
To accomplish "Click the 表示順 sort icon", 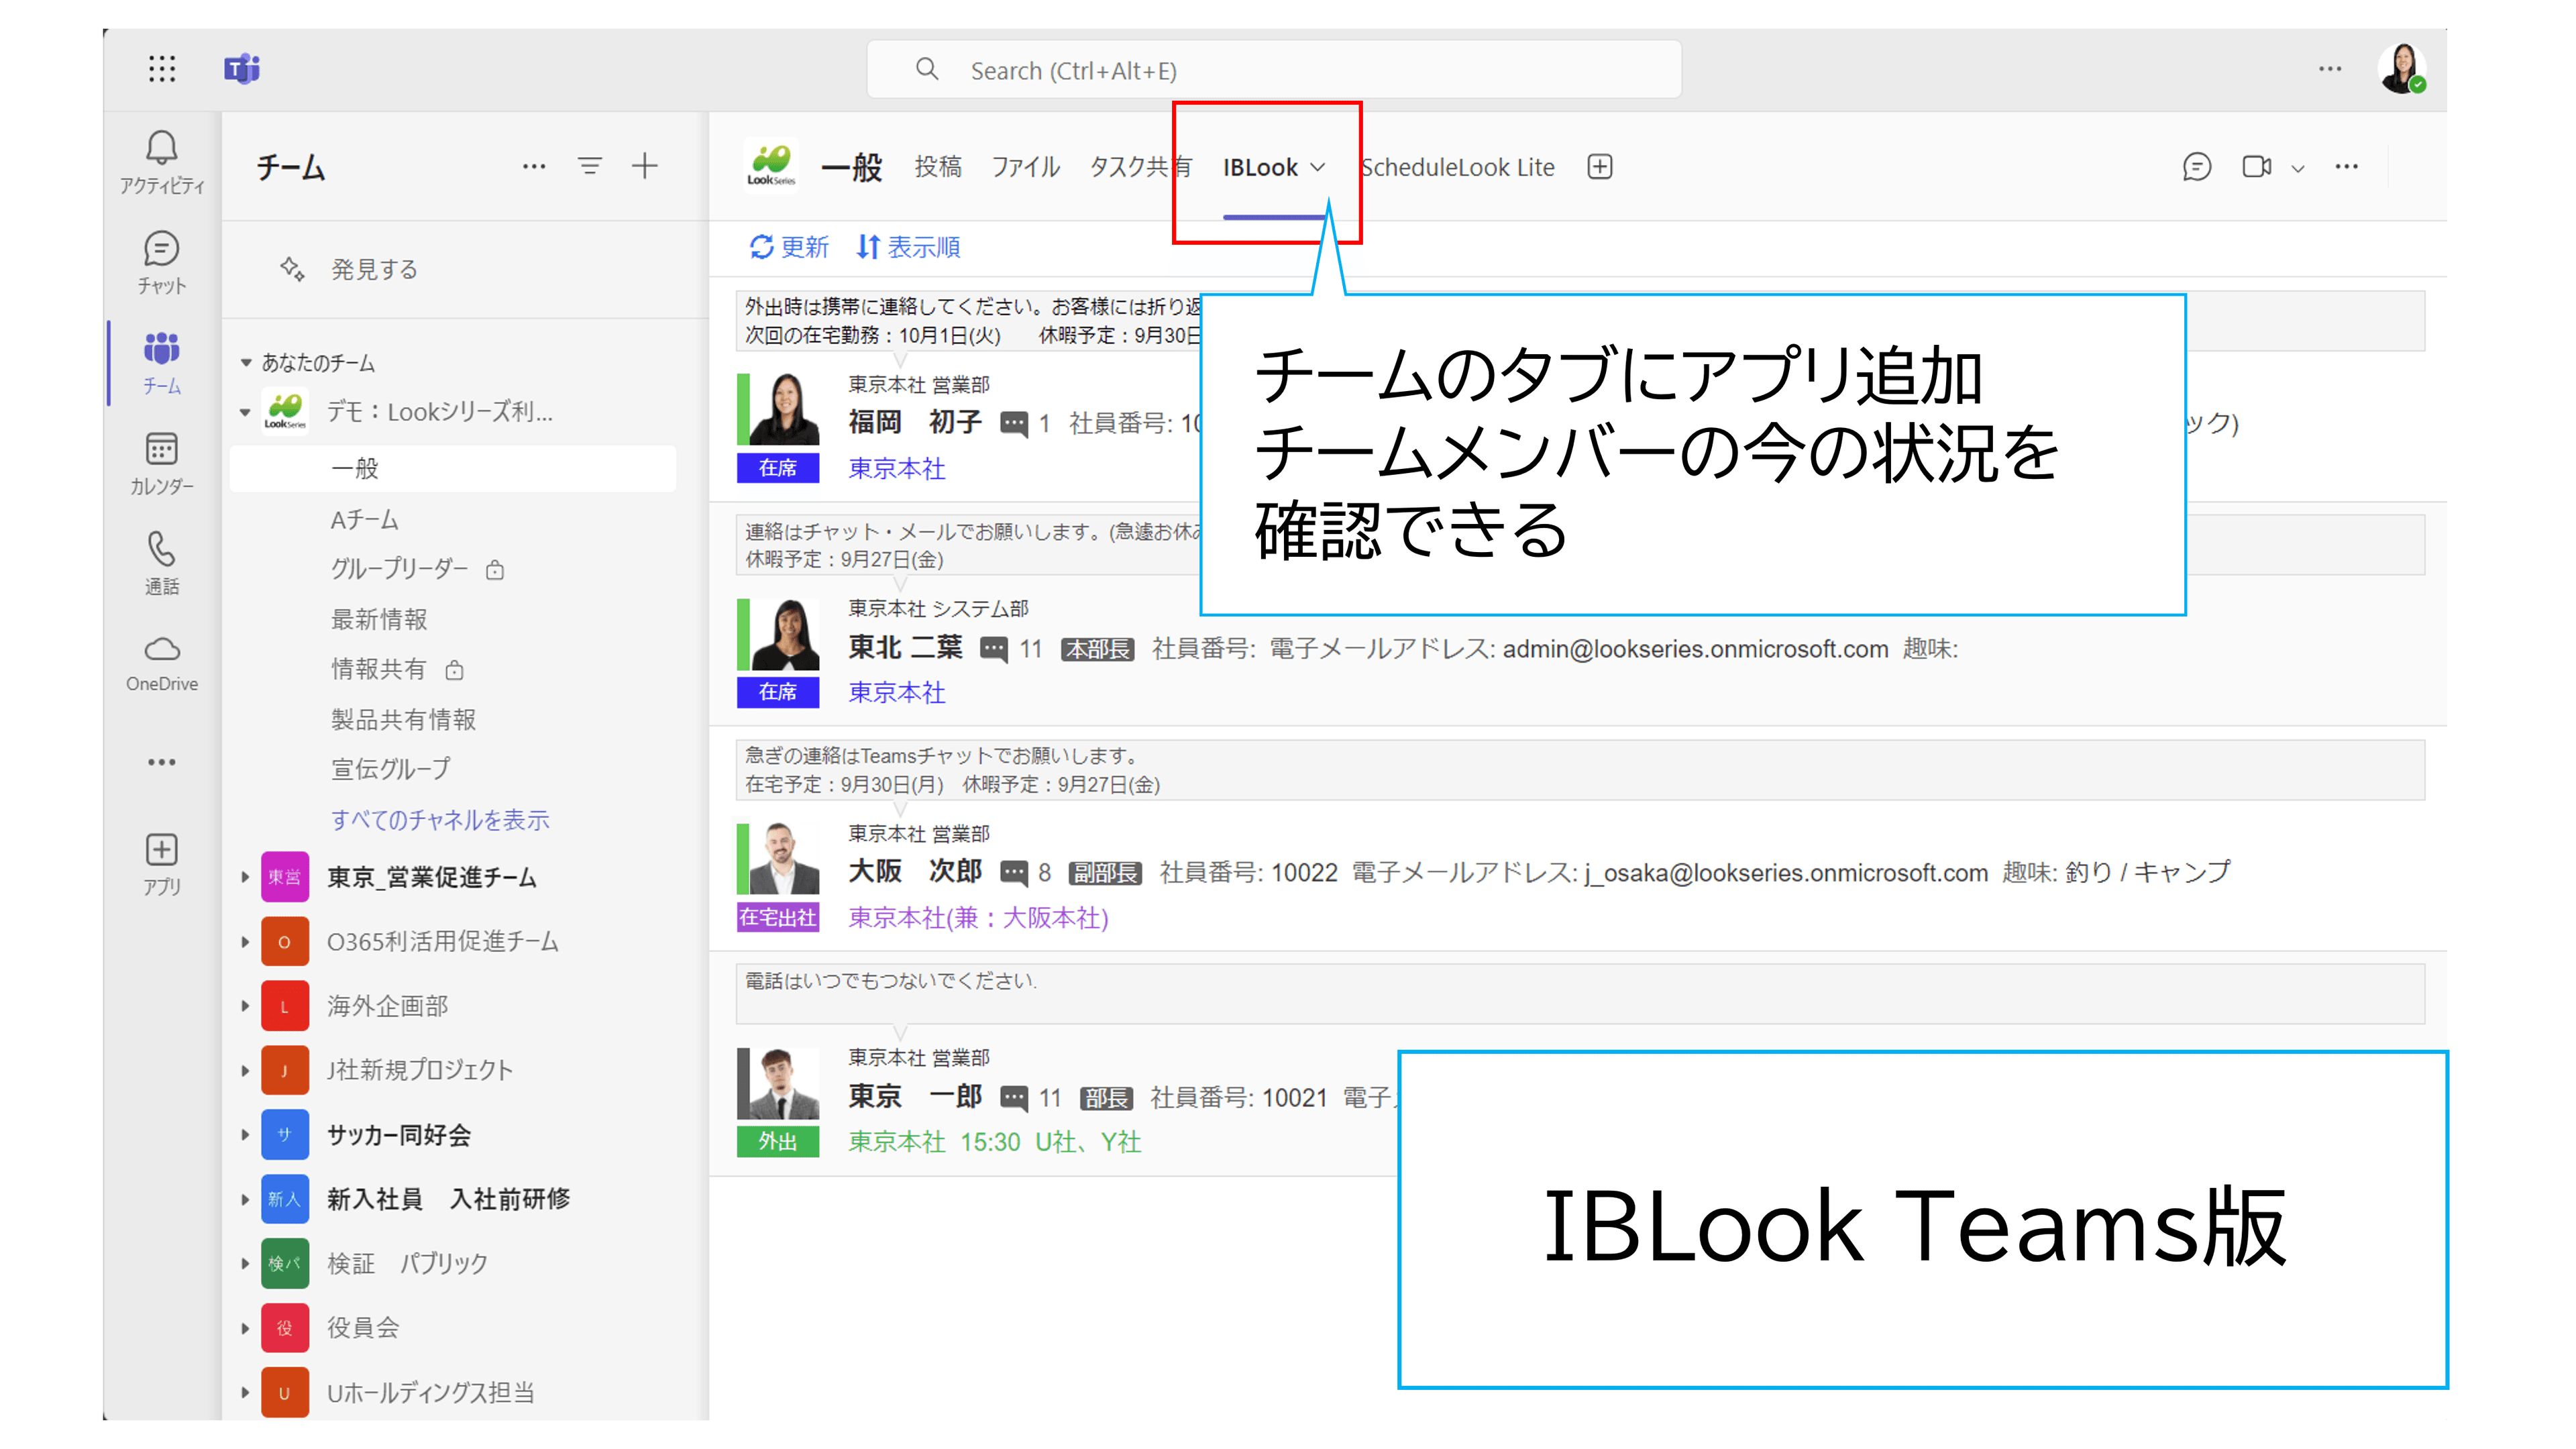I will pyautogui.click(x=868, y=247).
